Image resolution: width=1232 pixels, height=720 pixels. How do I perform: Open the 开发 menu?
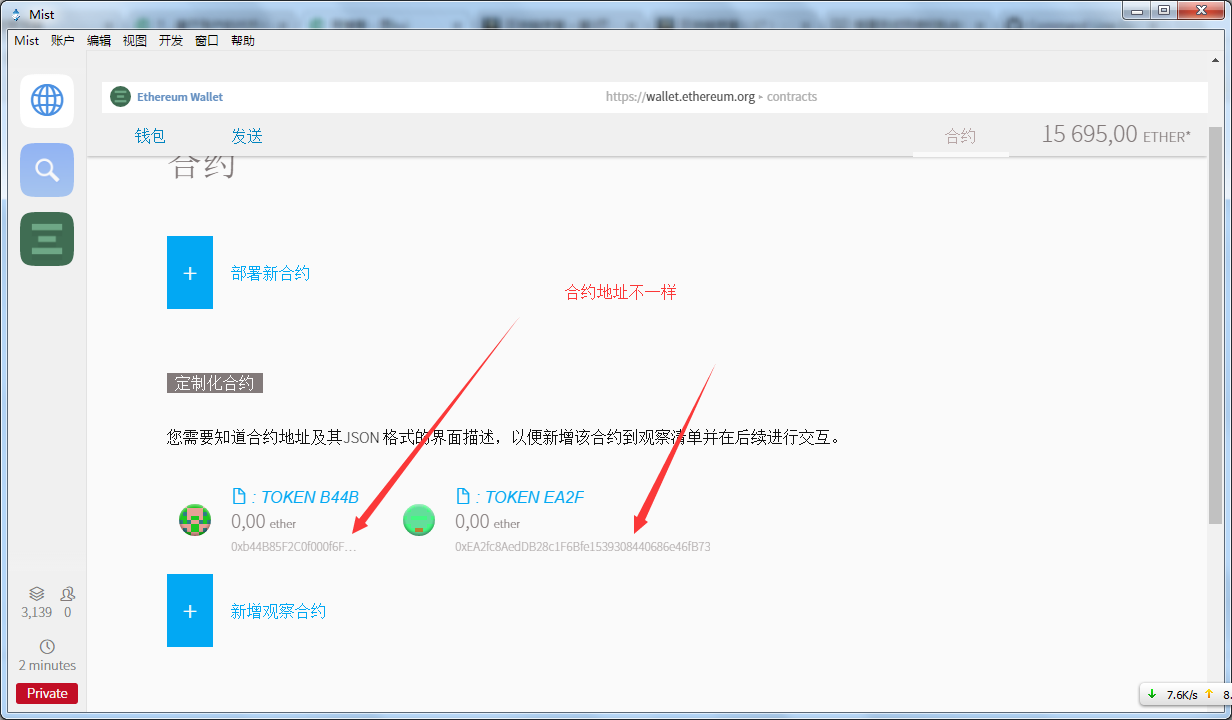click(x=171, y=41)
